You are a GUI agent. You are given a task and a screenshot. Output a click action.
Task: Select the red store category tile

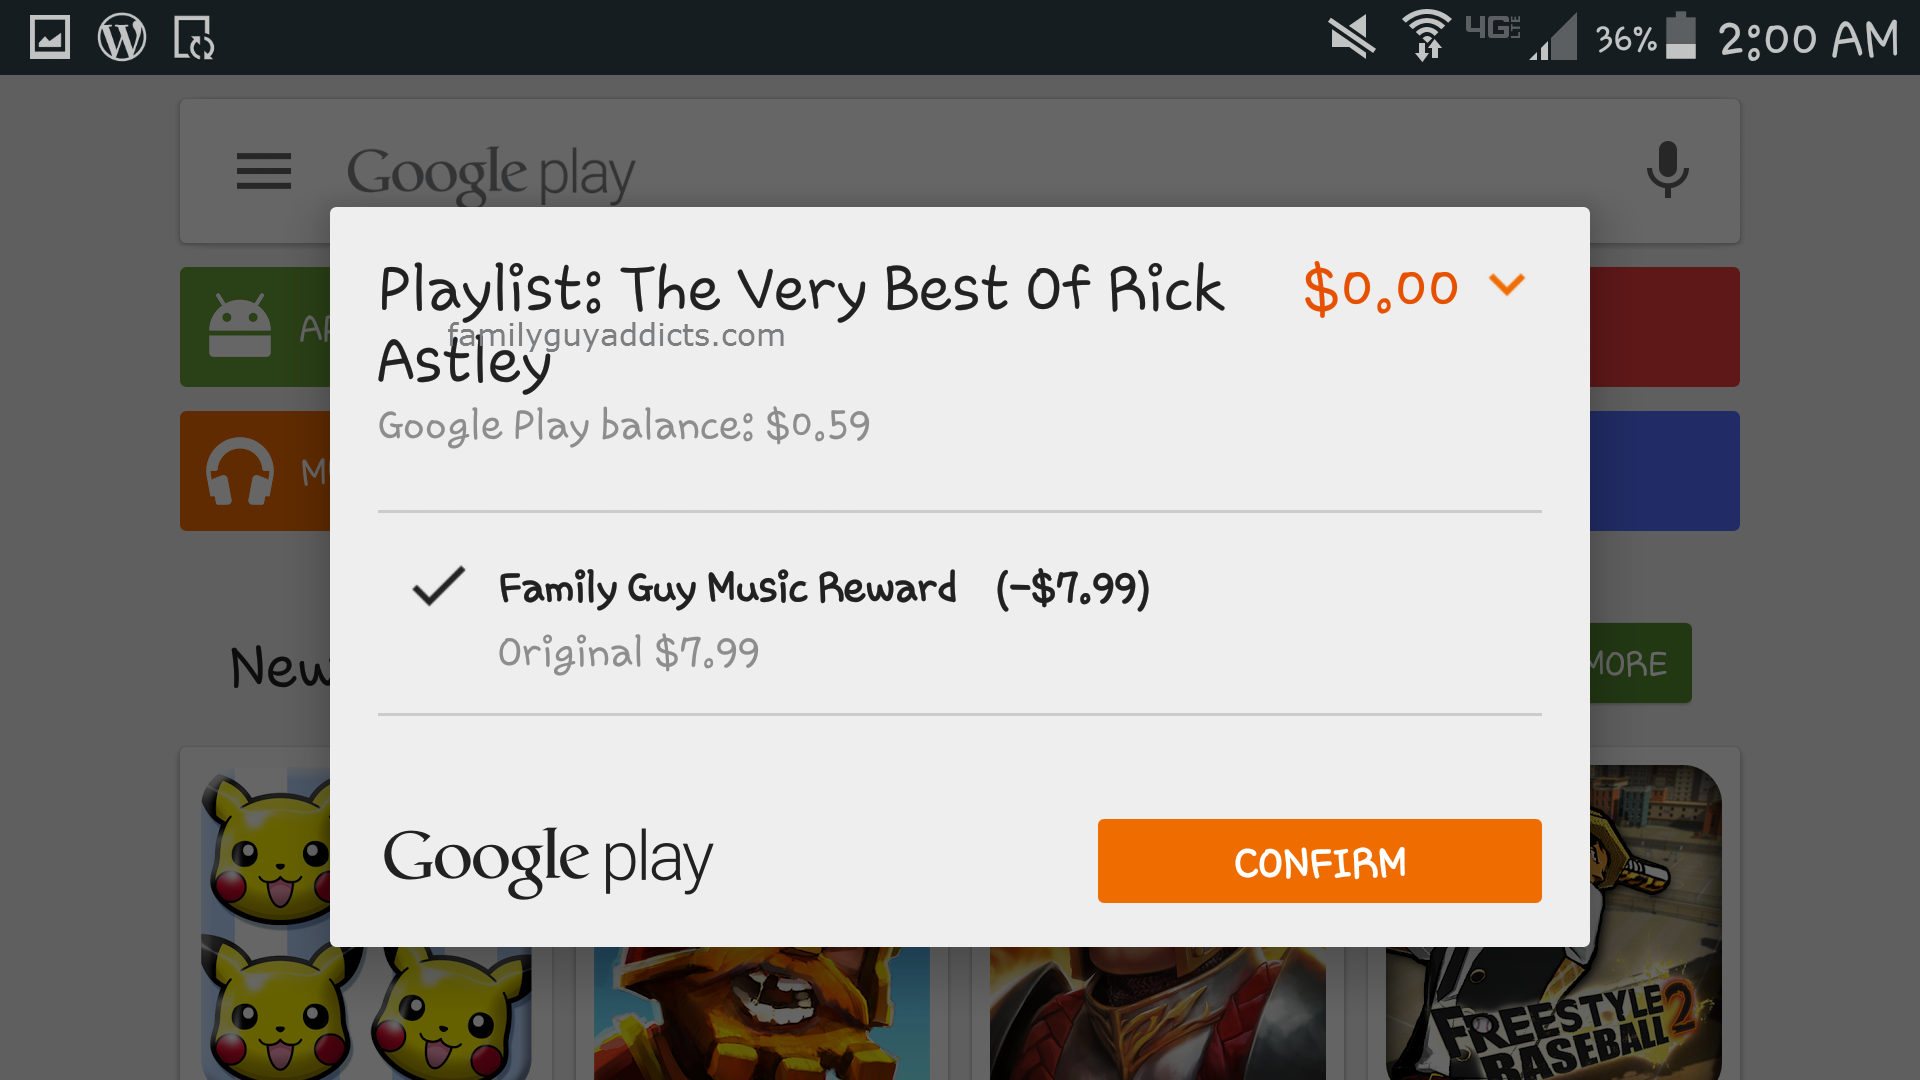pyautogui.click(x=1664, y=326)
